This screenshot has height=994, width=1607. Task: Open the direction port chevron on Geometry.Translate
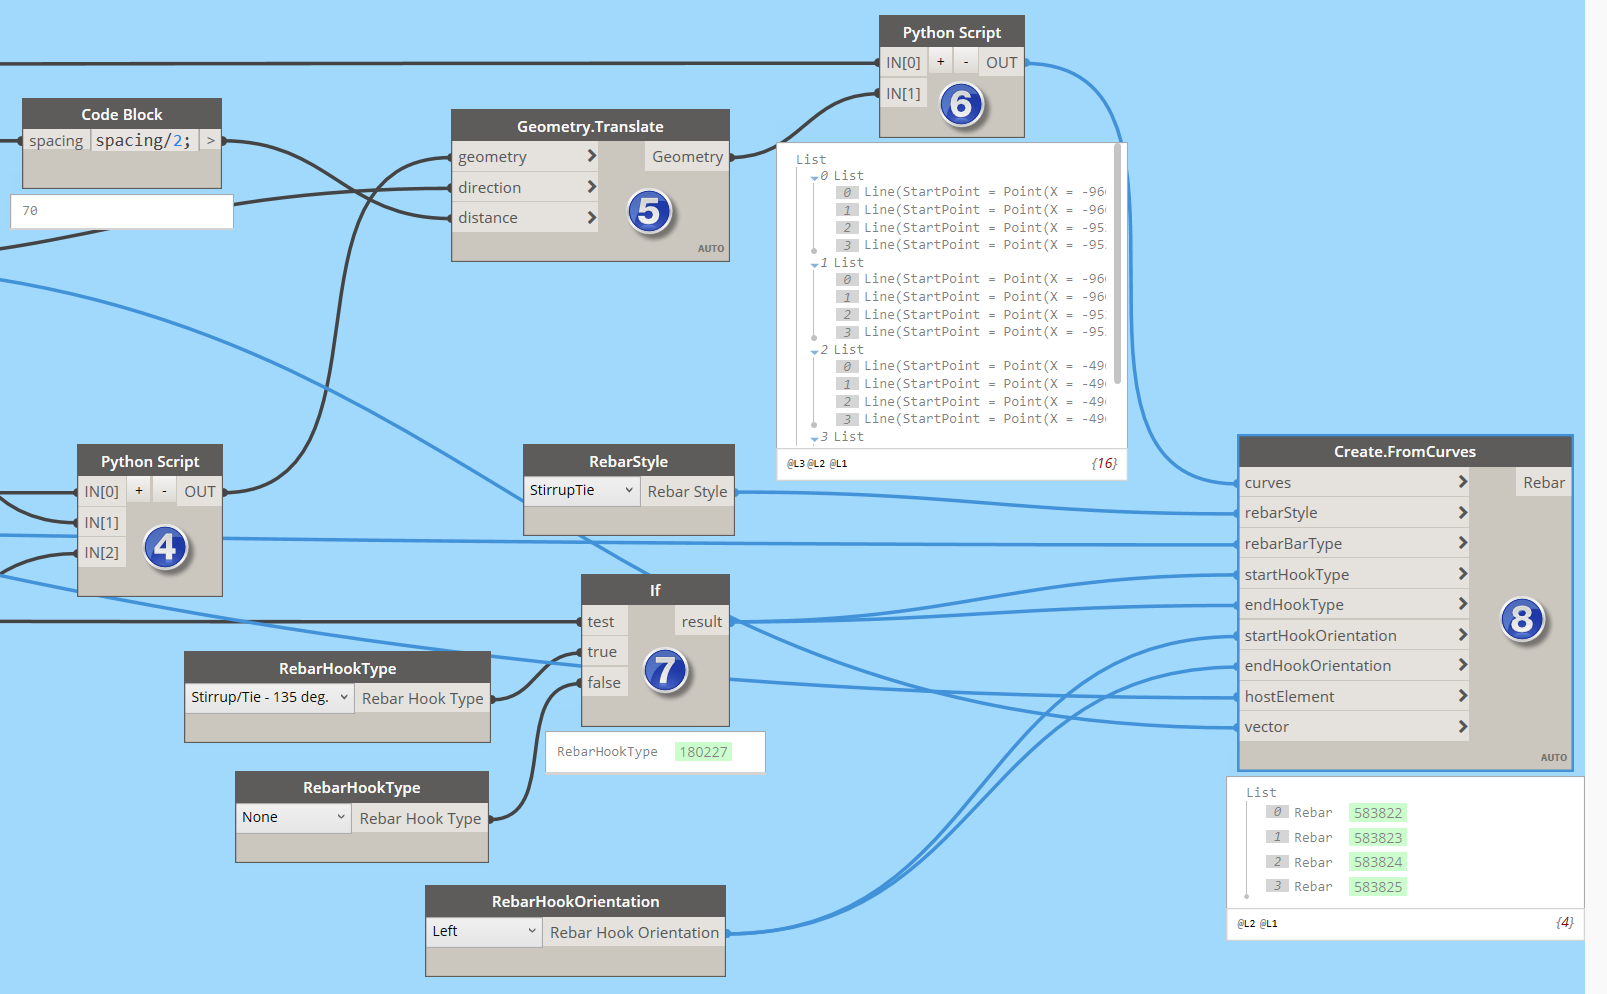(x=591, y=187)
